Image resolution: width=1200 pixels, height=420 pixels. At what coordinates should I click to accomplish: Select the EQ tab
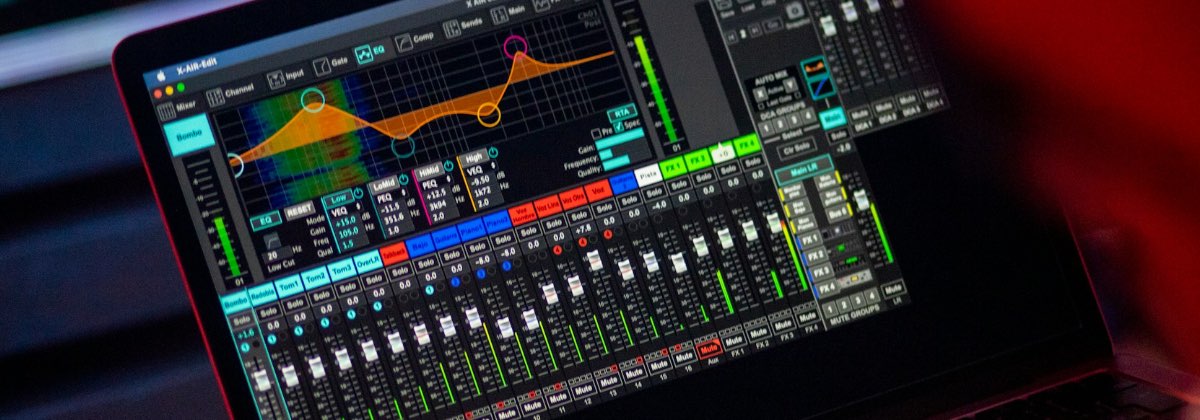369,52
